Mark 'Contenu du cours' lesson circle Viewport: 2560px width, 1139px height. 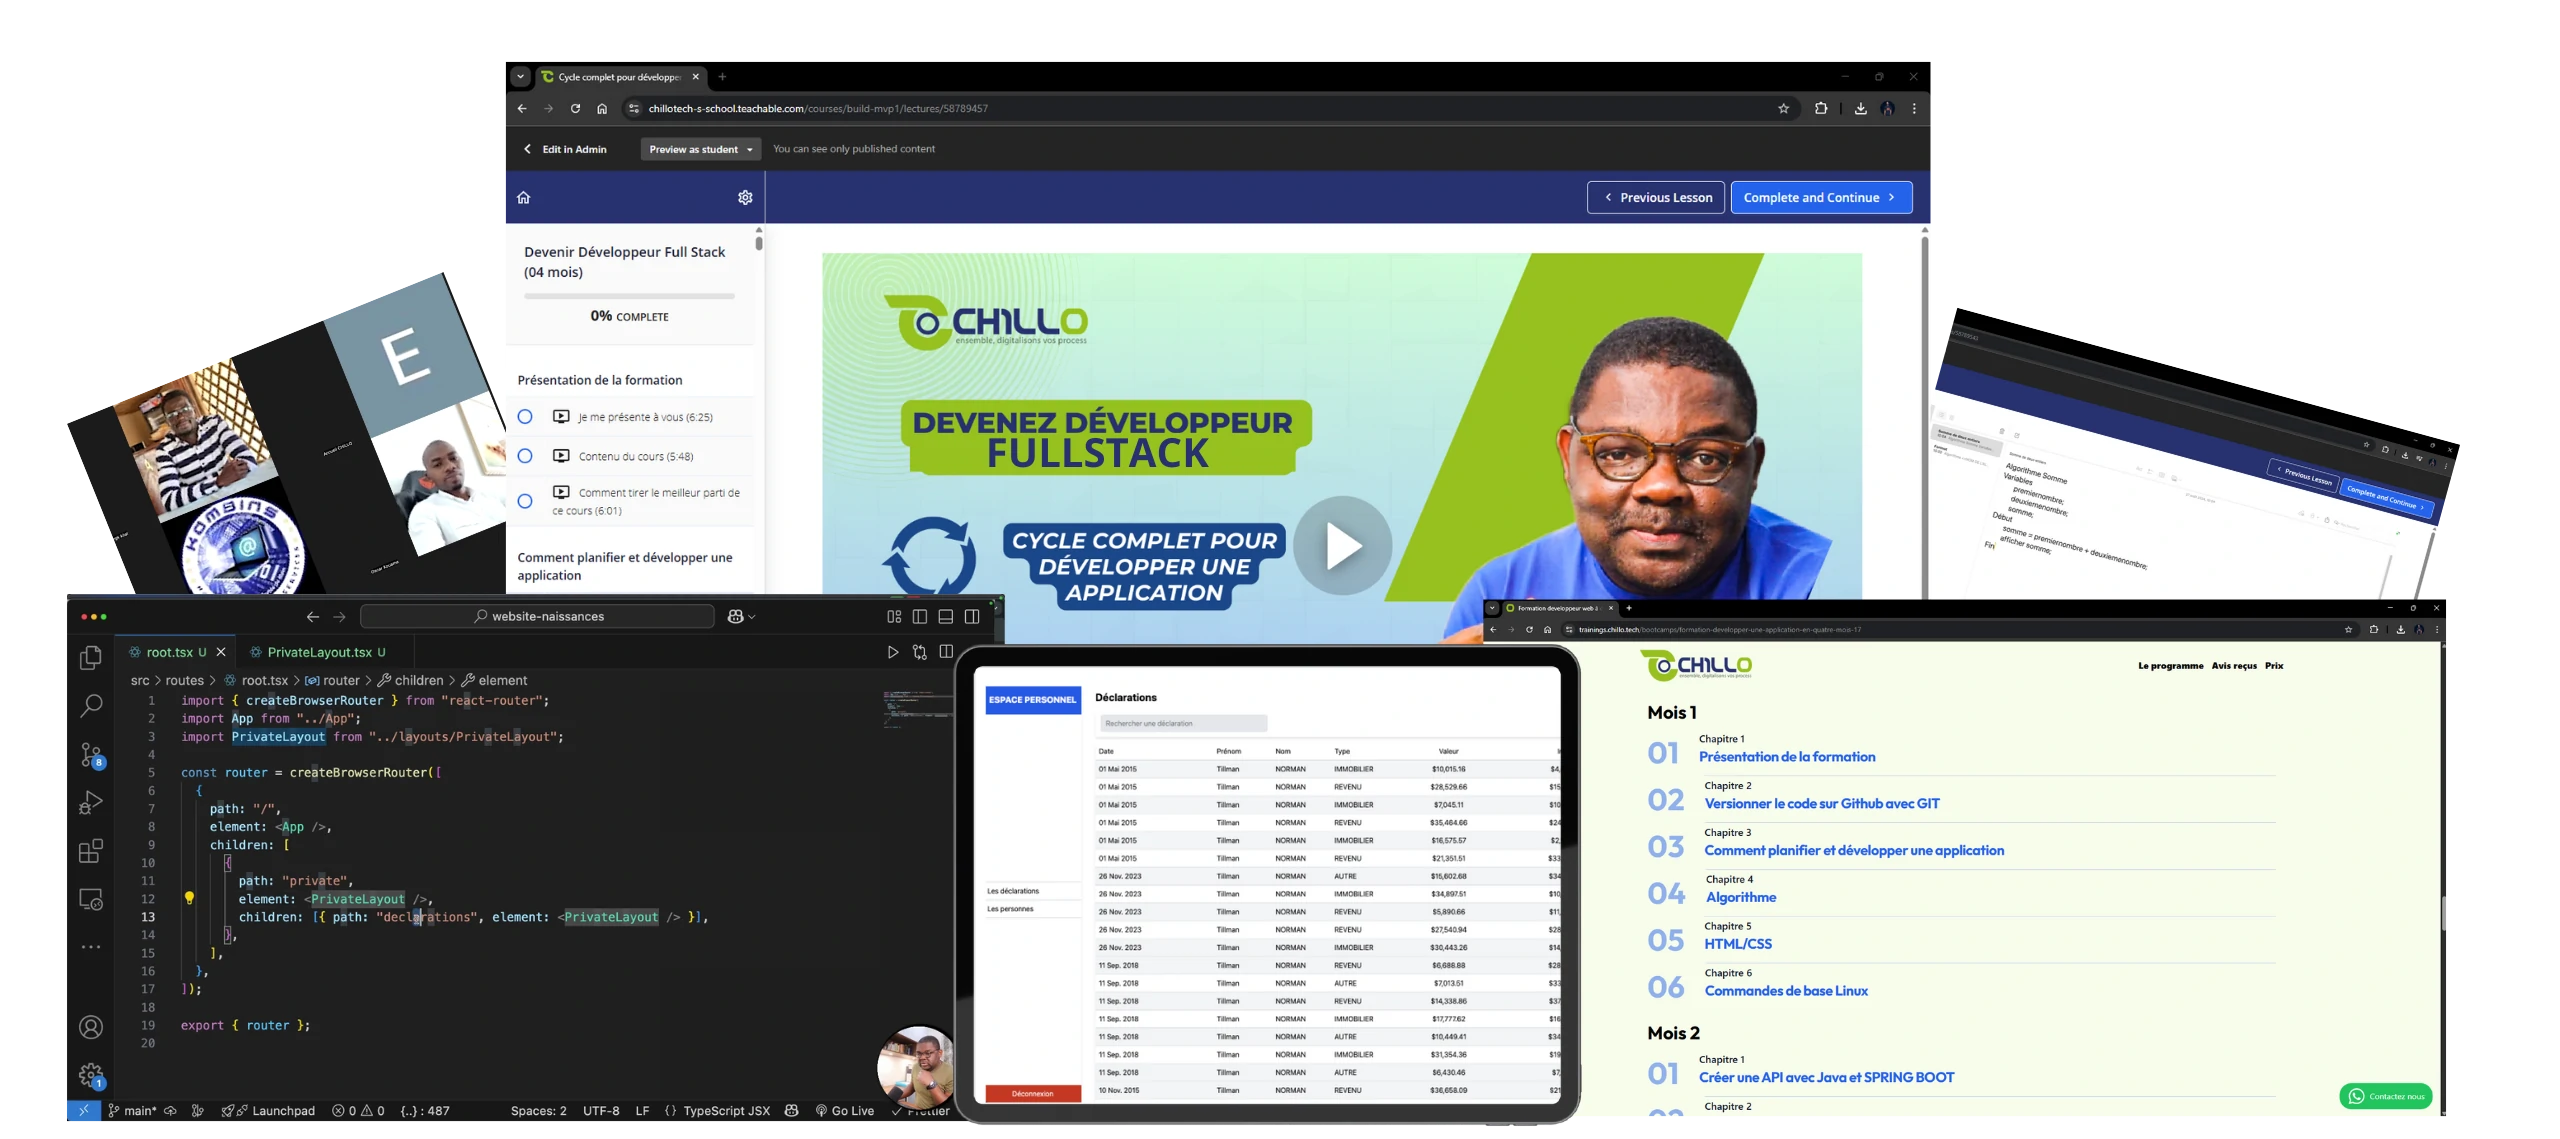pos(525,456)
